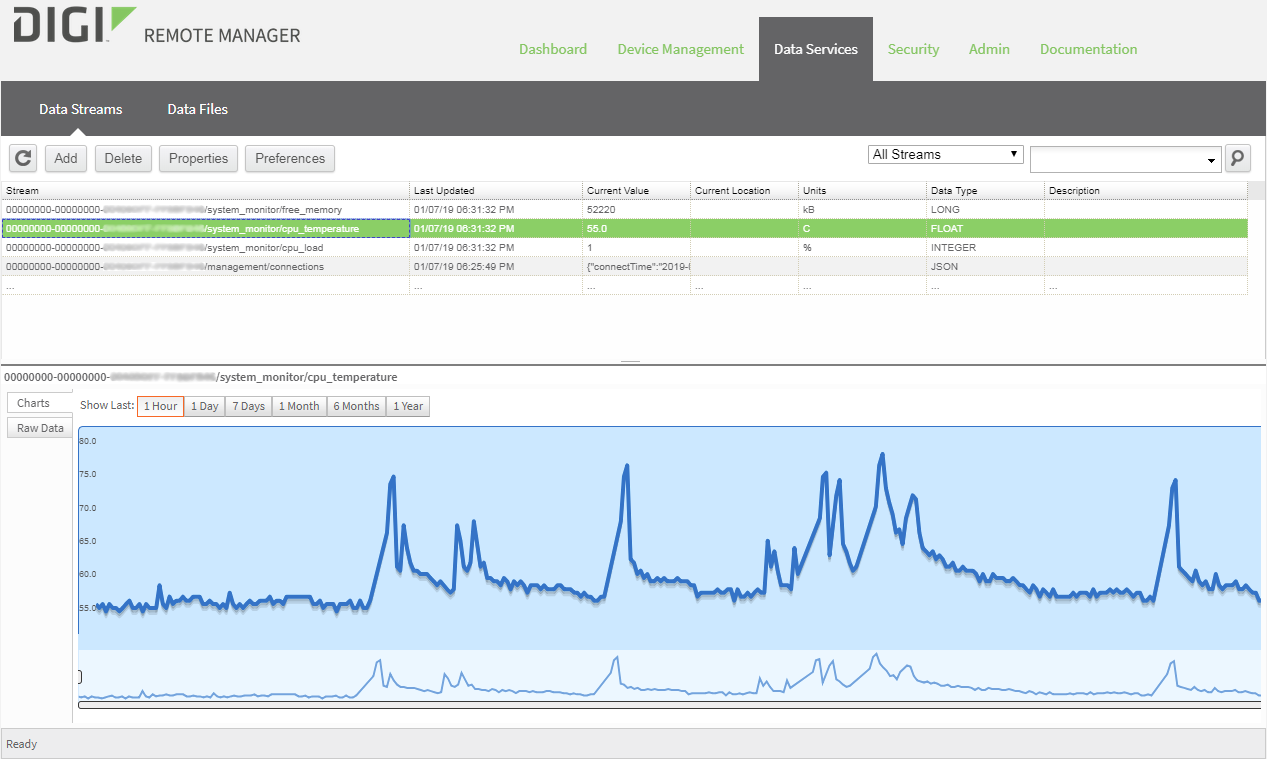Go to Device Management

tap(681, 49)
